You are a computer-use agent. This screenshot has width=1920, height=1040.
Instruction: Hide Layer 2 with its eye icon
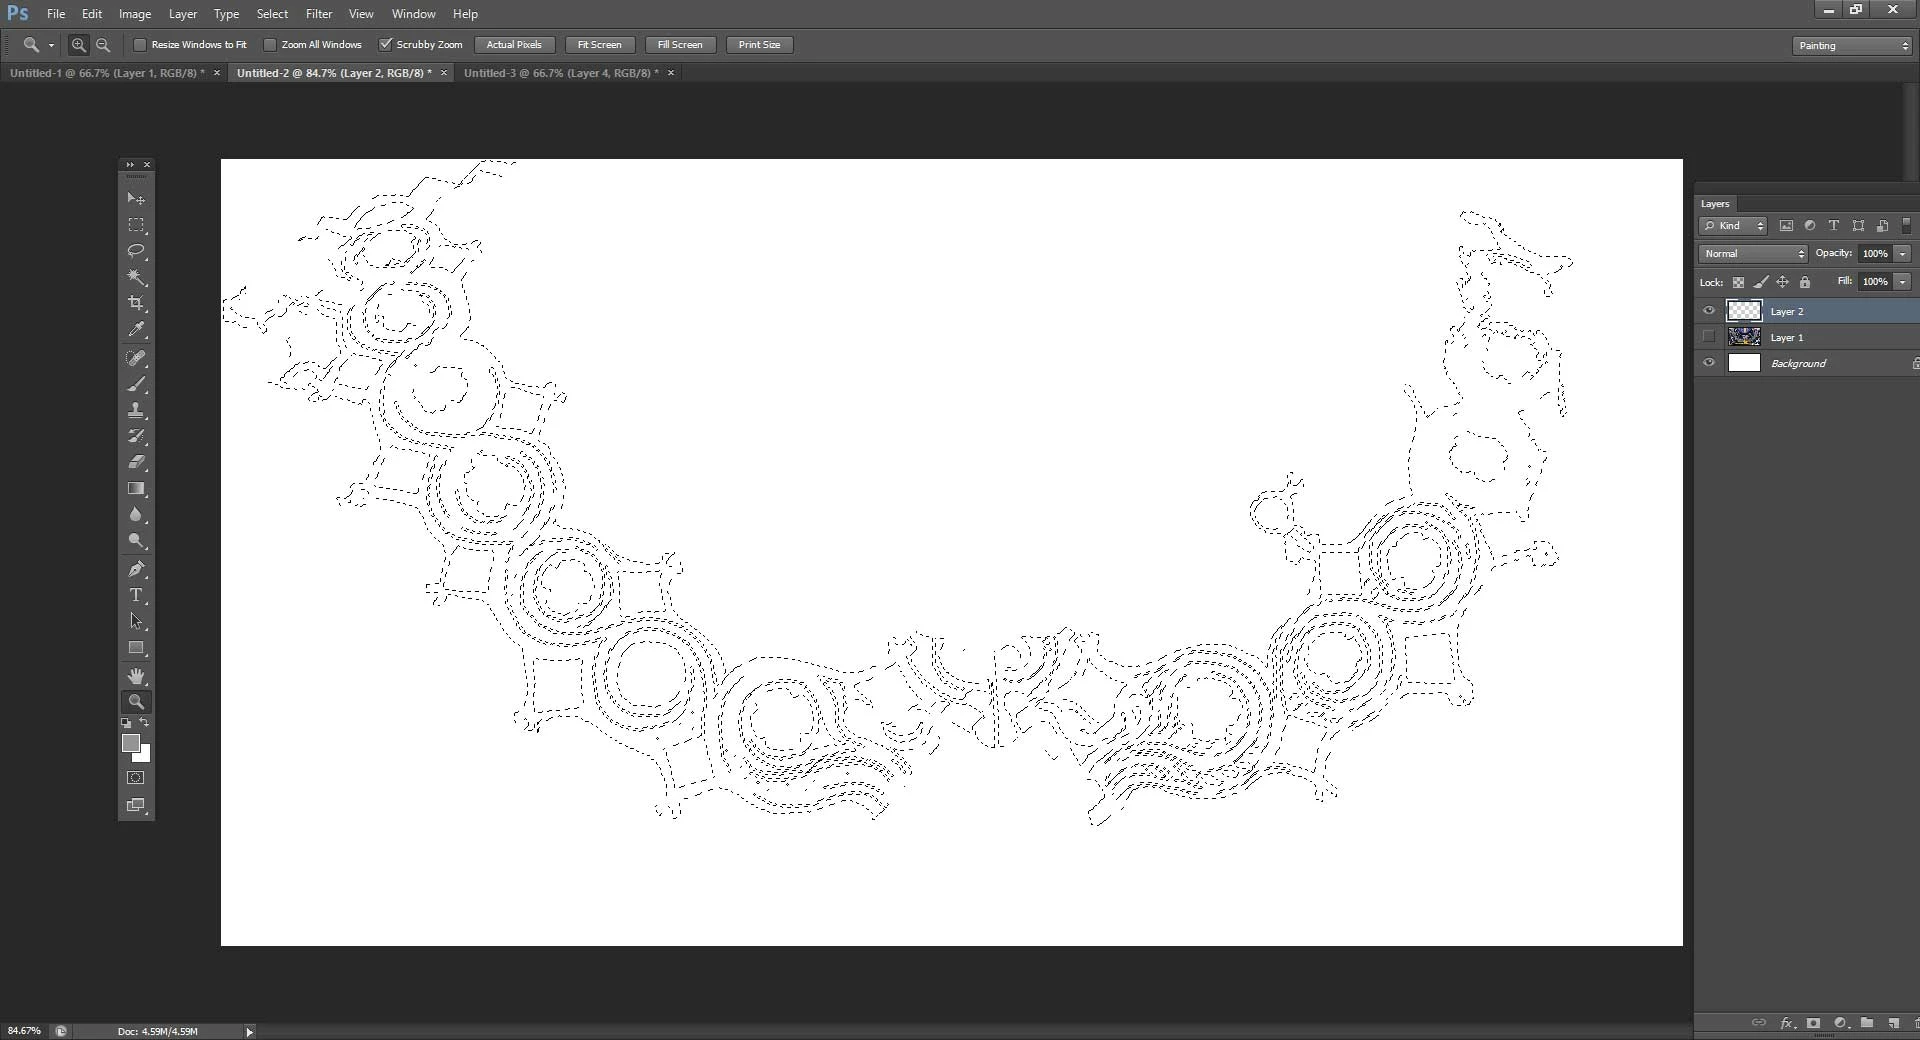pyautogui.click(x=1708, y=311)
